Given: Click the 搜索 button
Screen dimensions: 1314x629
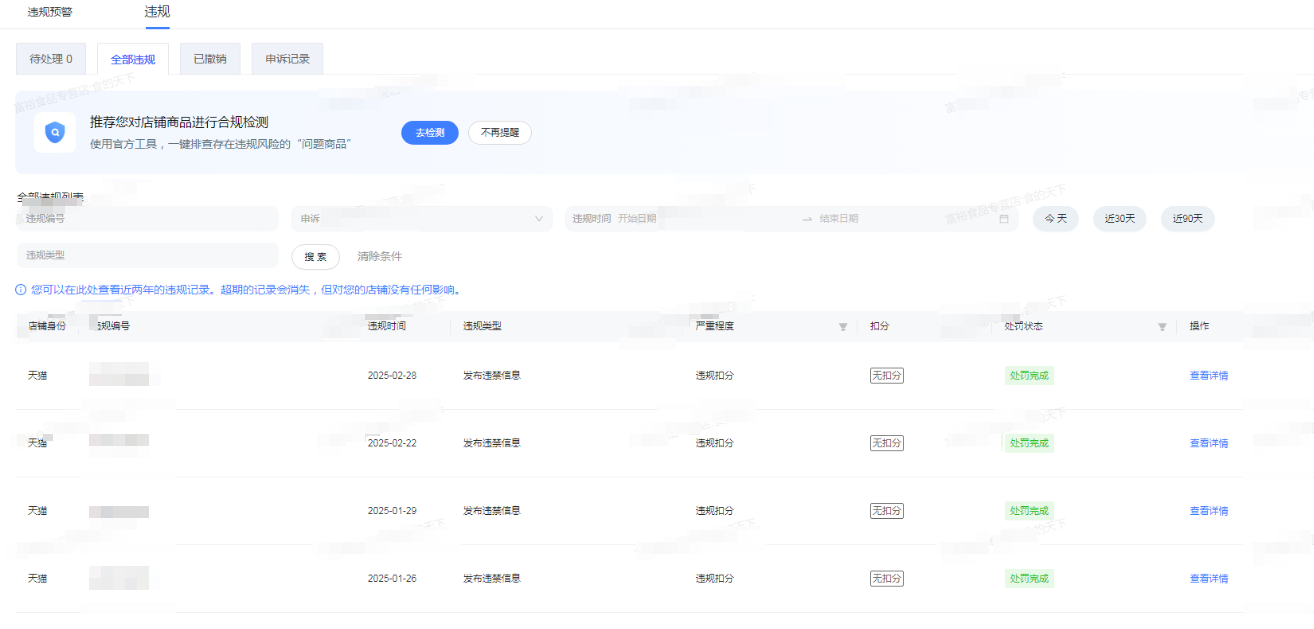Looking at the screenshot, I should coord(315,257).
